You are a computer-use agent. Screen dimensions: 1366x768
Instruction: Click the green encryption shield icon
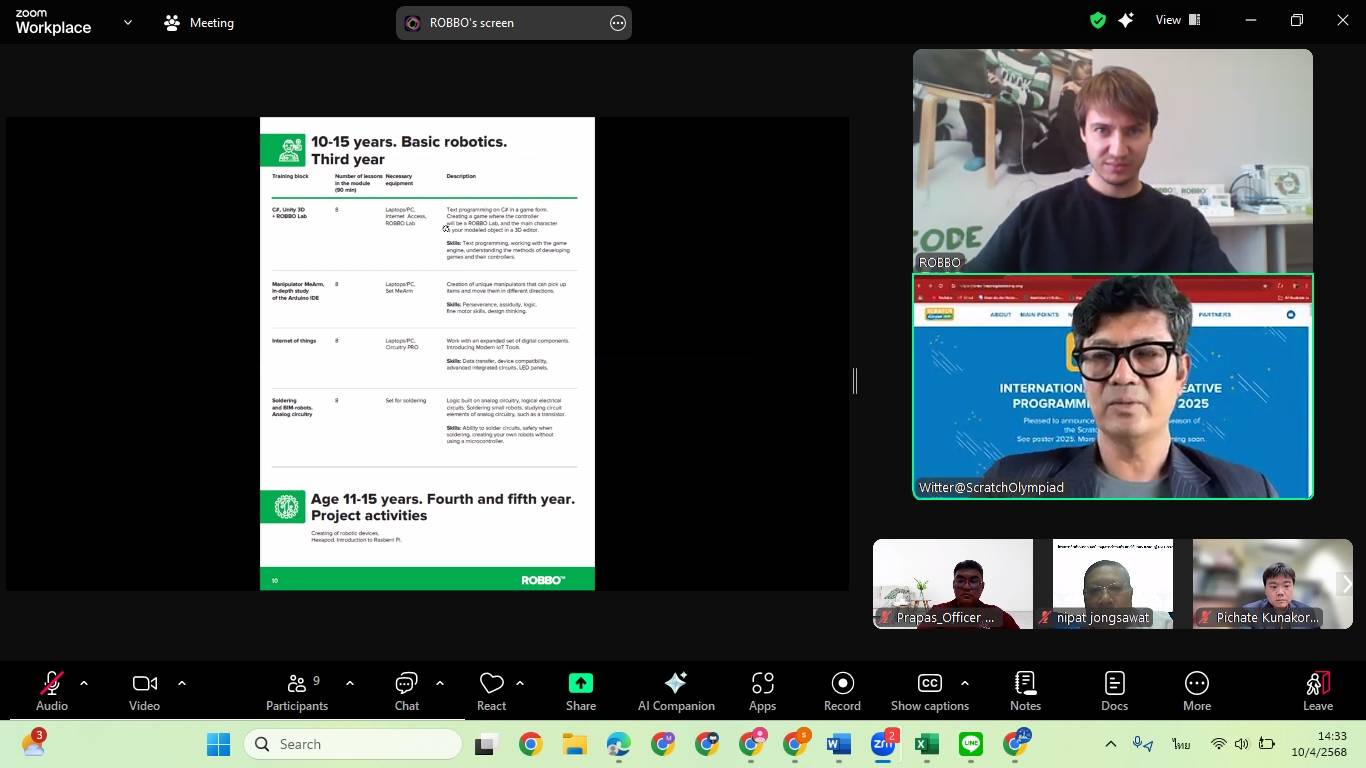[1098, 20]
